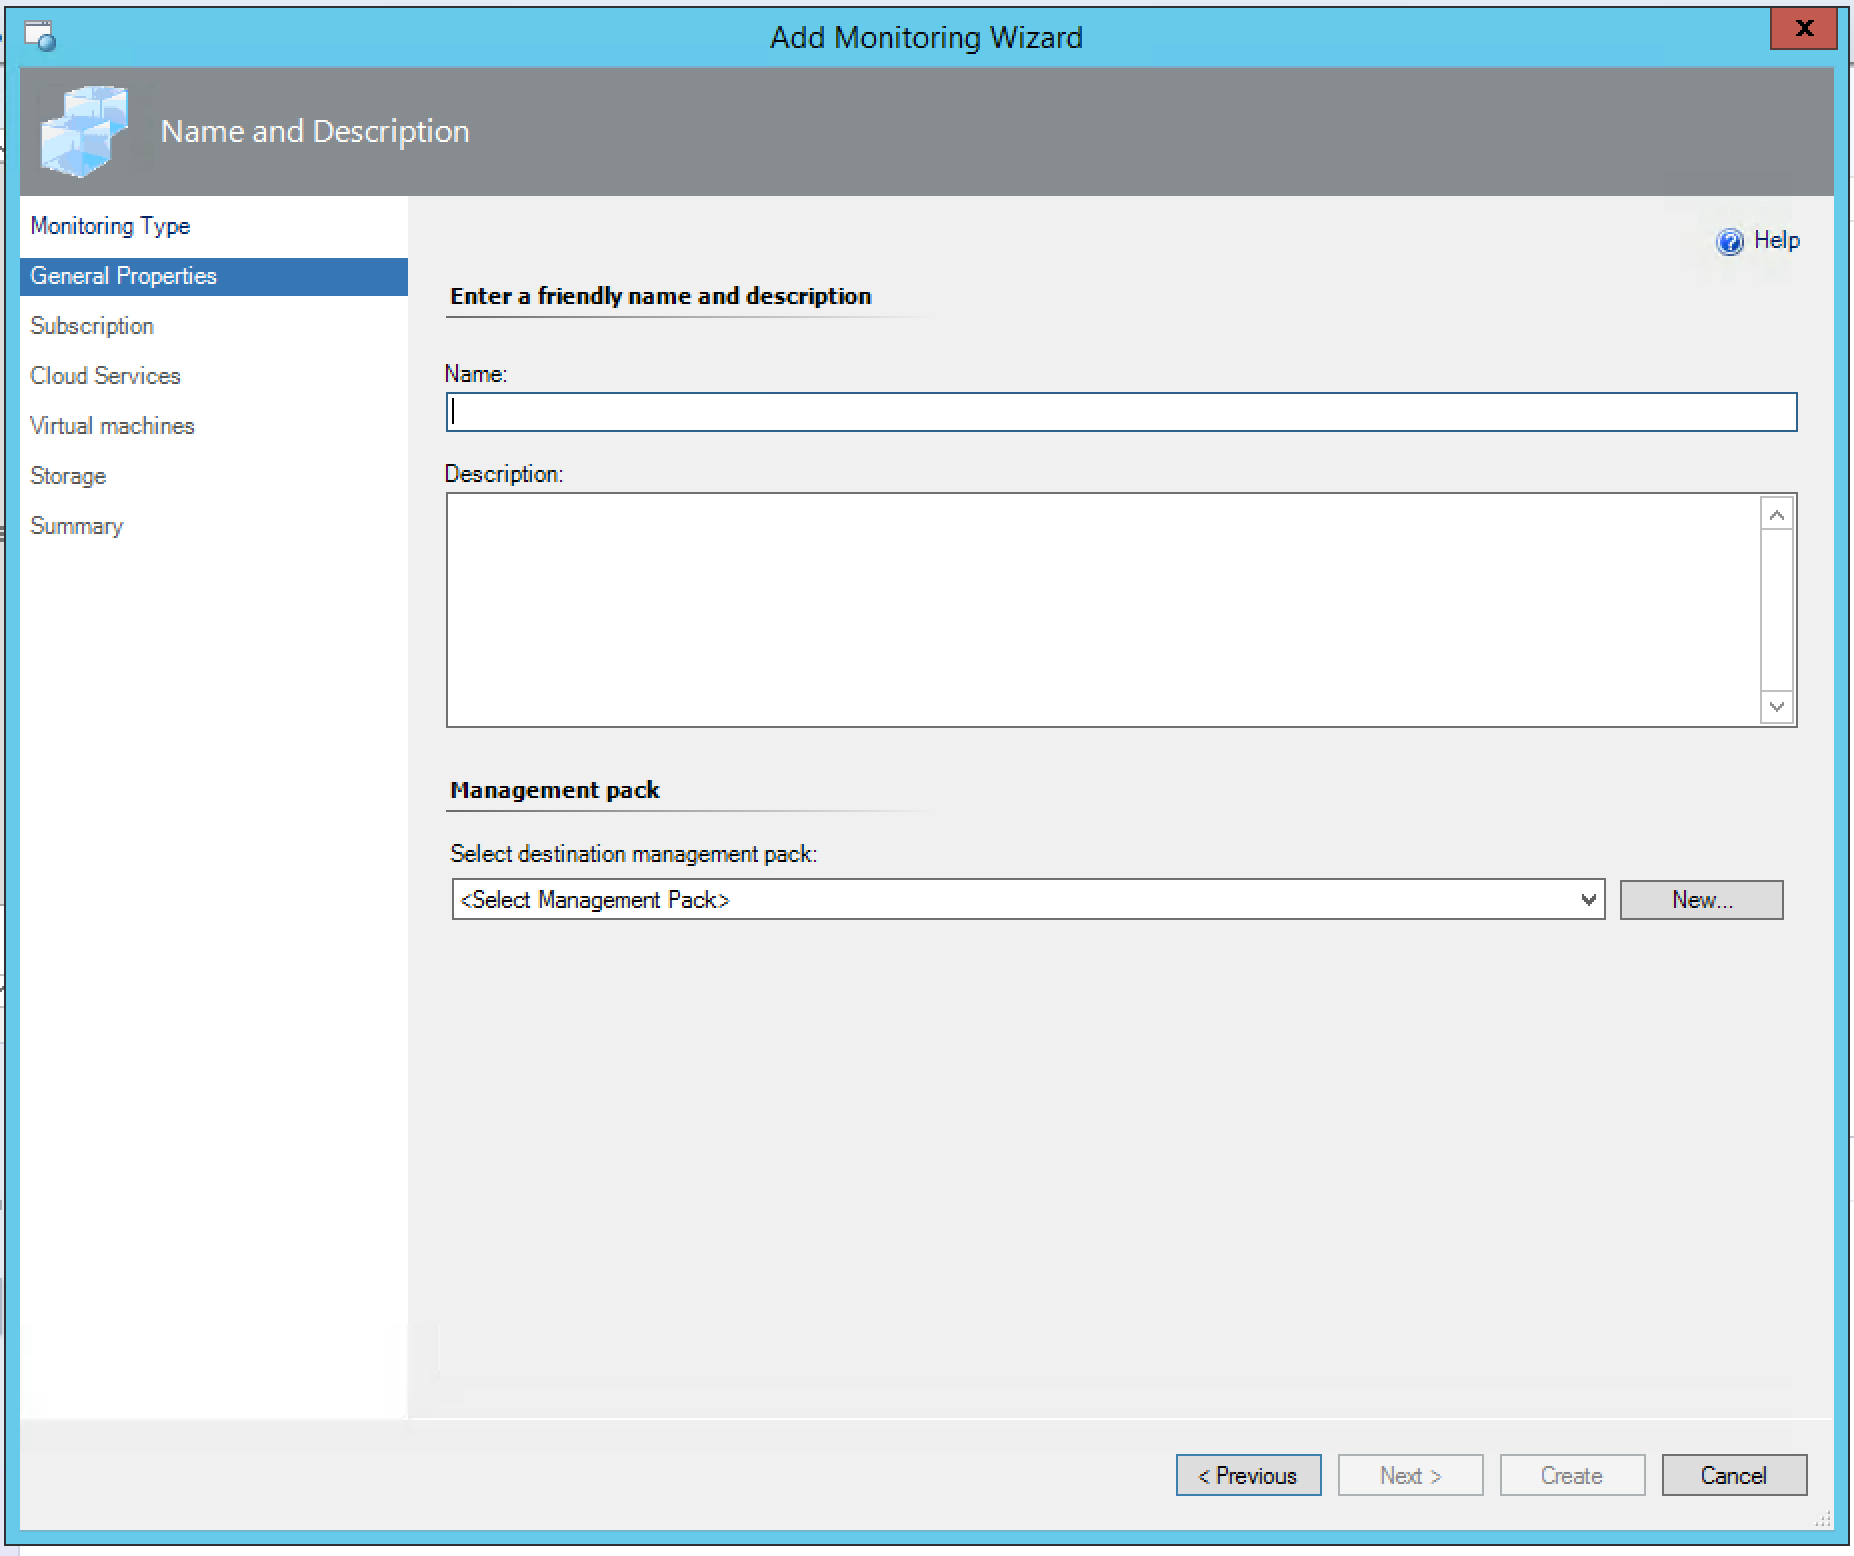The width and height of the screenshot is (1854, 1556).
Task: Select General Properties step in sidebar
Action: coord(123,277)
